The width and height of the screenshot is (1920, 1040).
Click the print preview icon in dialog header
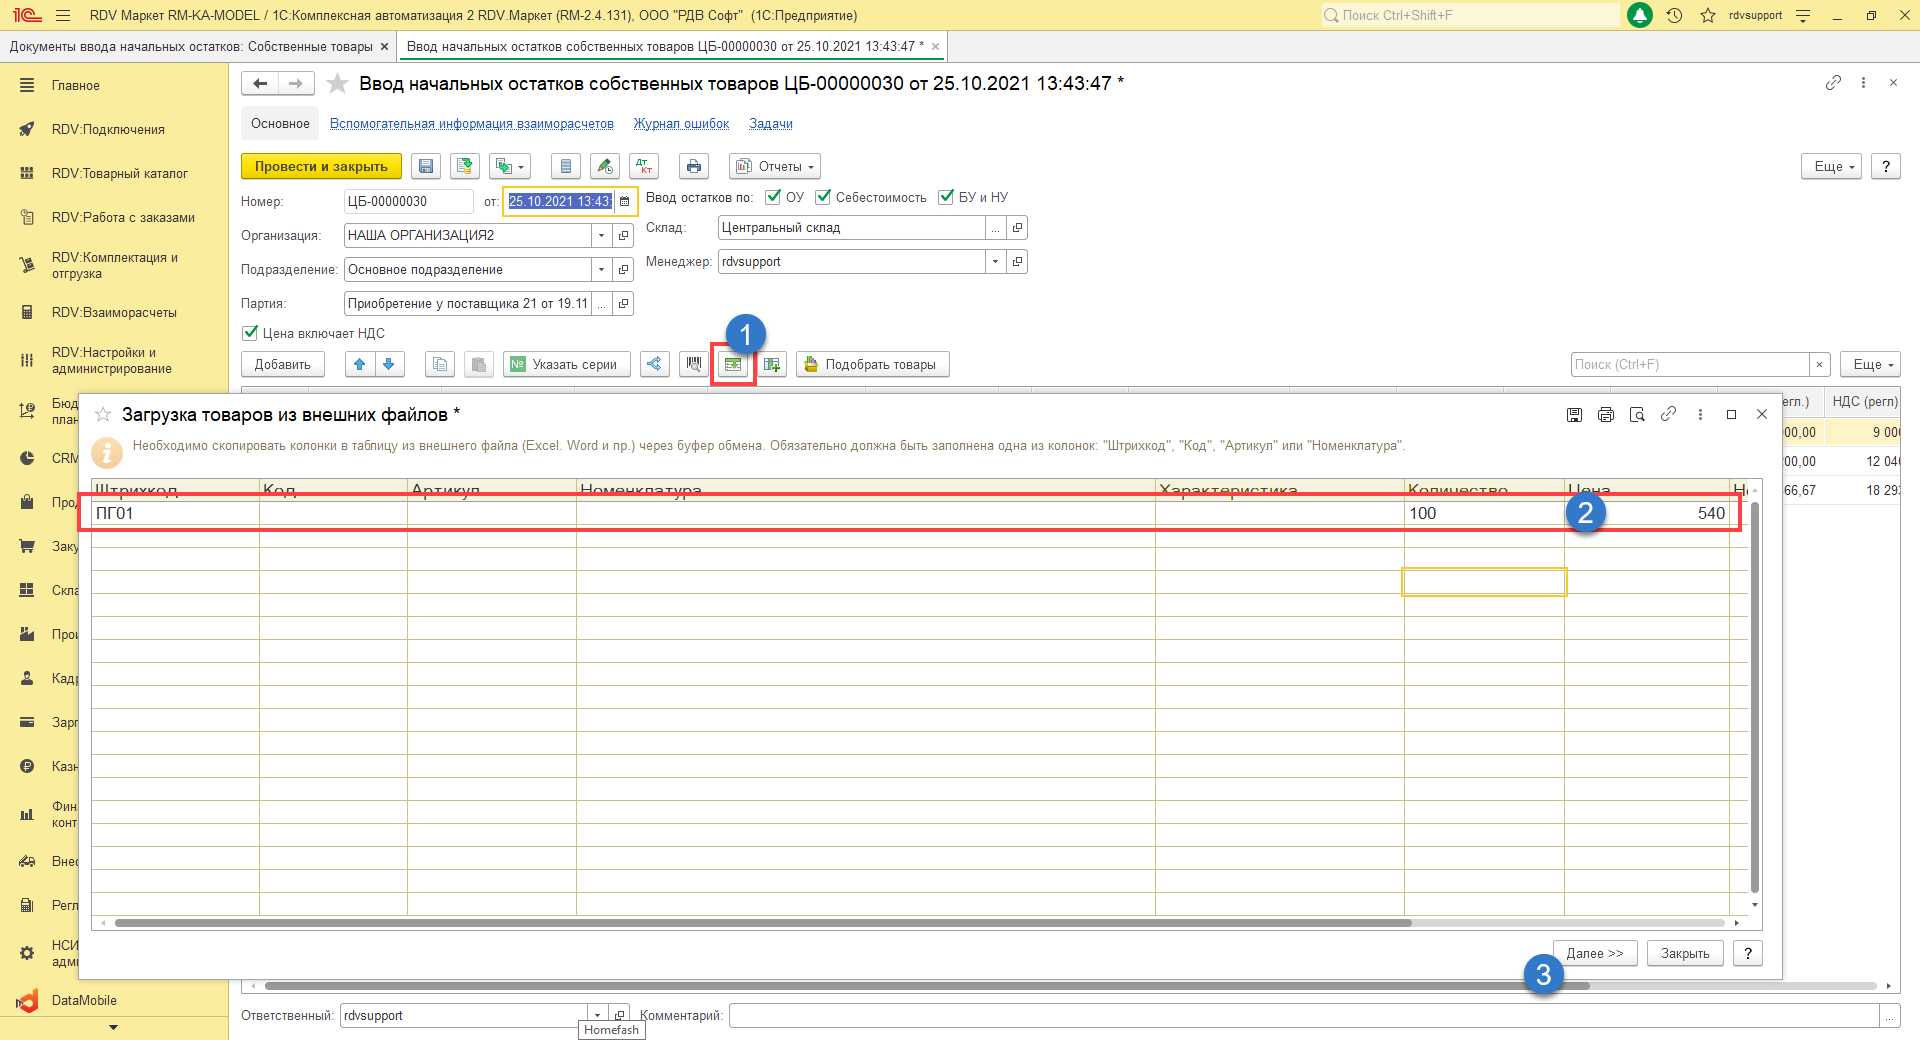1637,415
